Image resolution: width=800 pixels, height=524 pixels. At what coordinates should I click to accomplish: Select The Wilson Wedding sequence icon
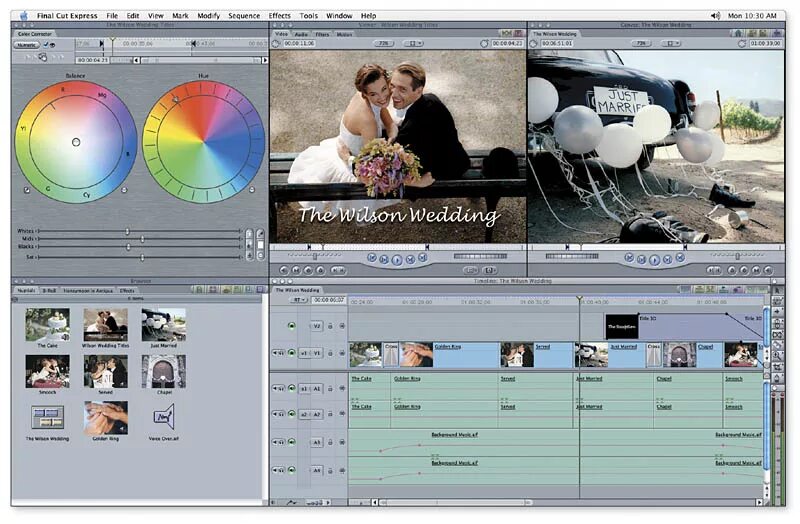tap(47, 417)
